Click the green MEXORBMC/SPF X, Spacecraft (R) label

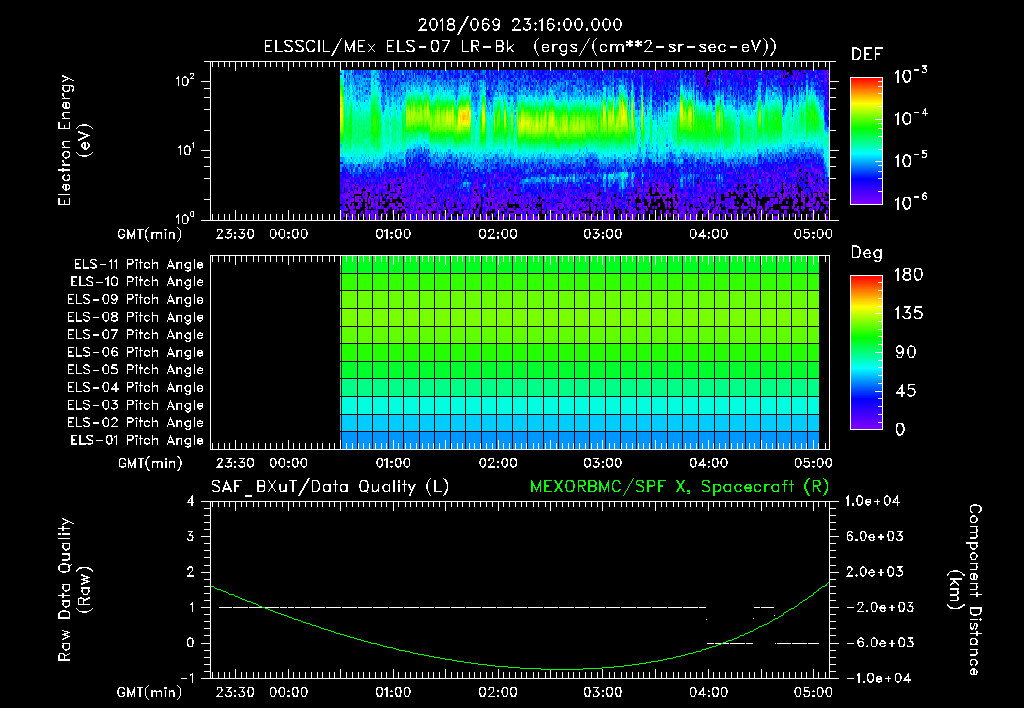coord(679,487)
